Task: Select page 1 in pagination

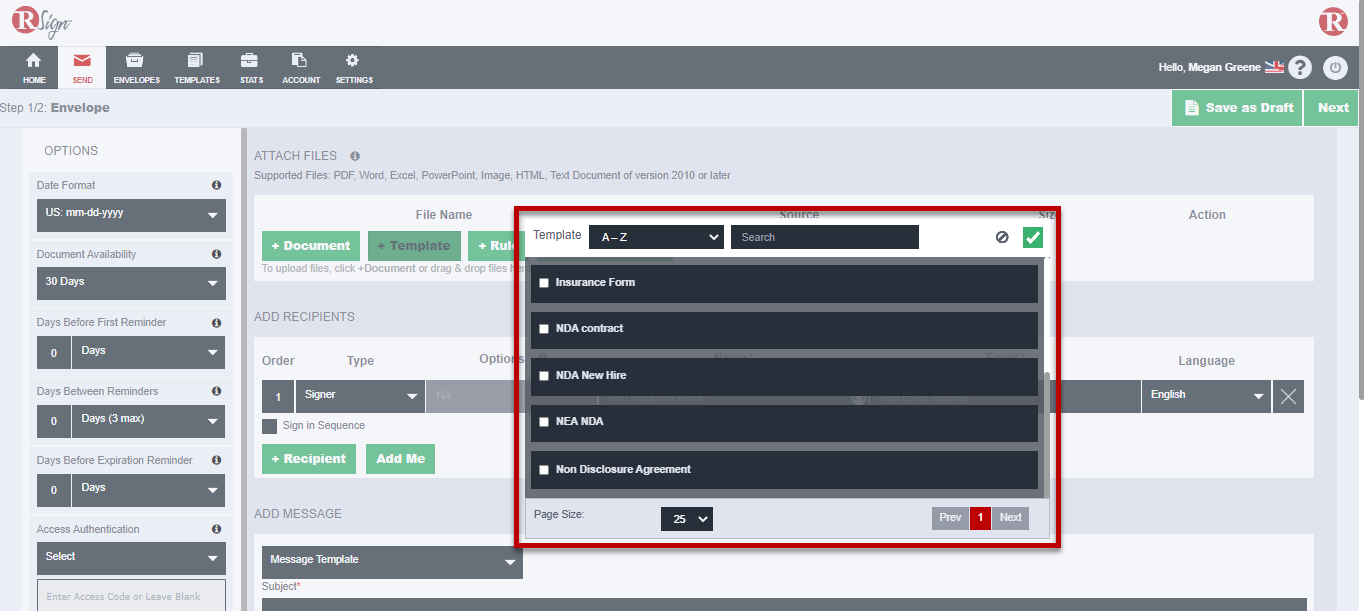Action: 980,518
